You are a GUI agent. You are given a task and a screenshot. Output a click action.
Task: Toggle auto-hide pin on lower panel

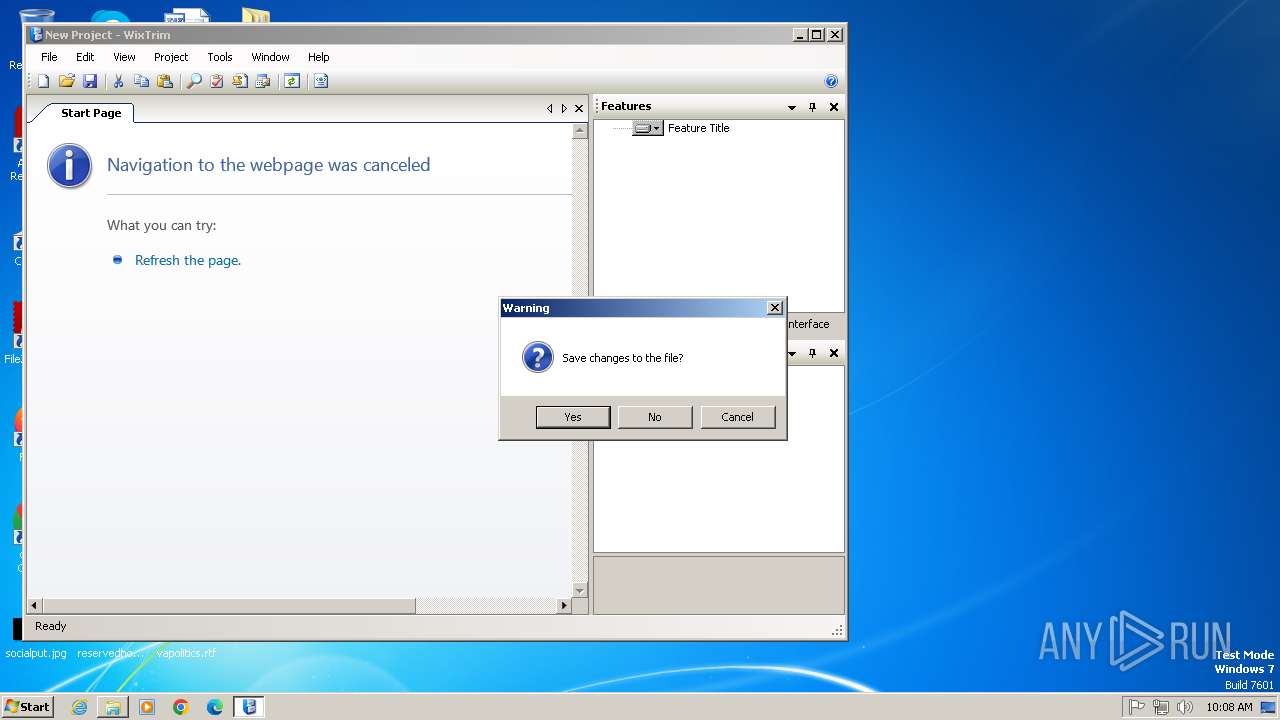[812, 353]
